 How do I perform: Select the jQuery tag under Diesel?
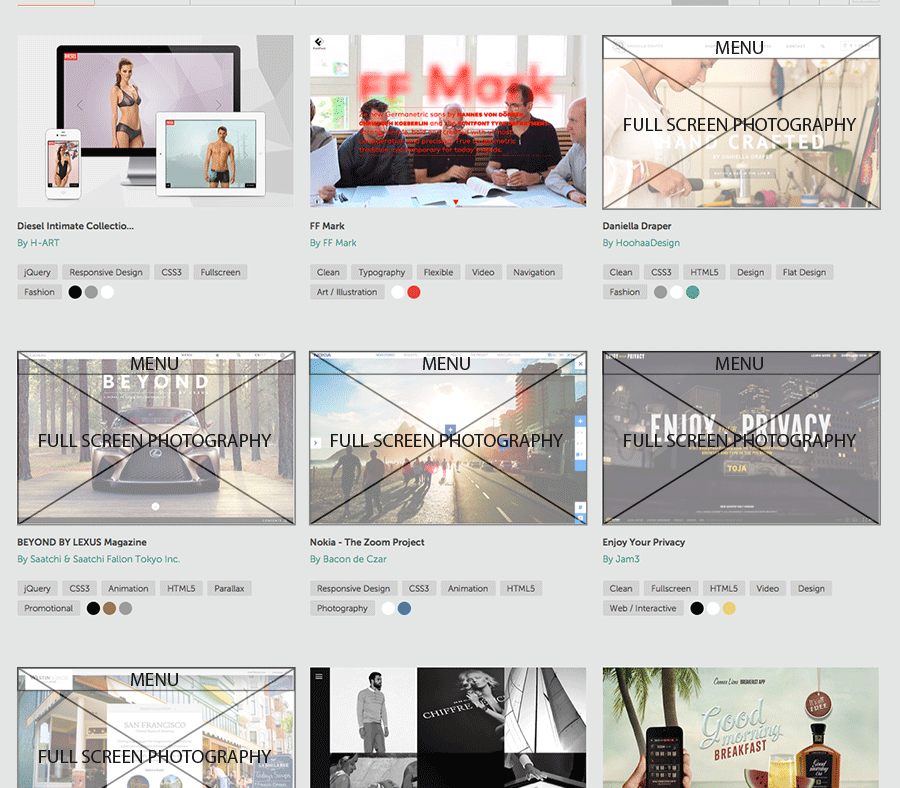37,272
